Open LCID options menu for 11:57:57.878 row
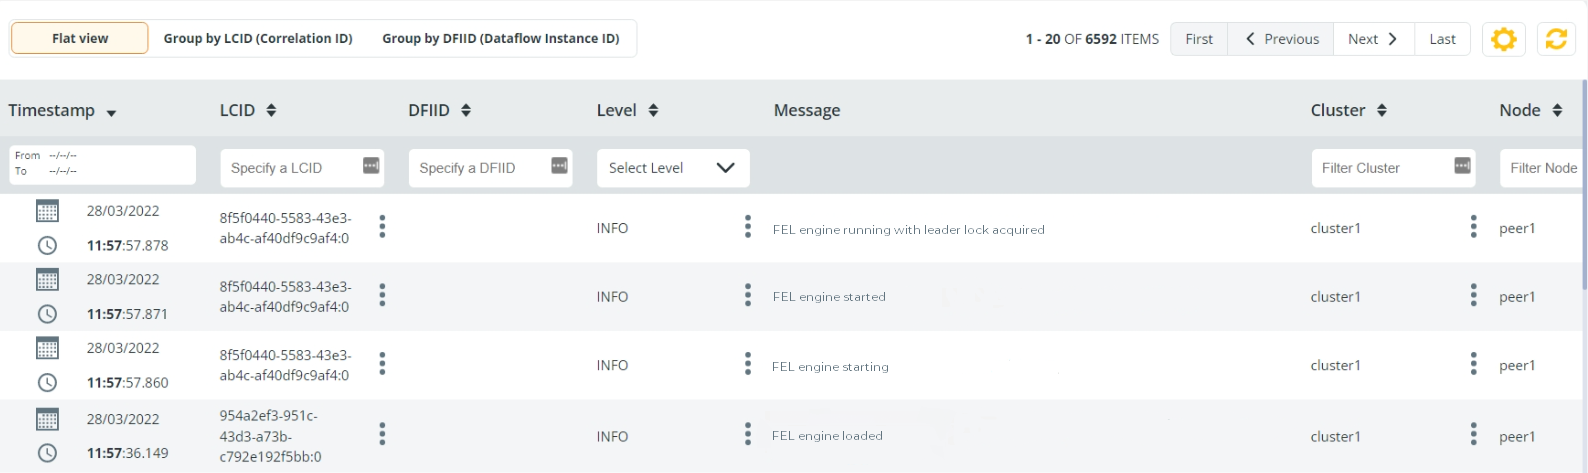 382,227
